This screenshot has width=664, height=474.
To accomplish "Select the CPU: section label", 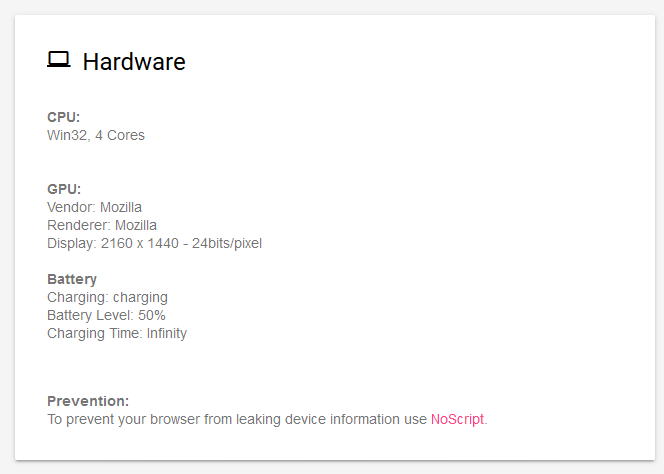I will point(63,117).
